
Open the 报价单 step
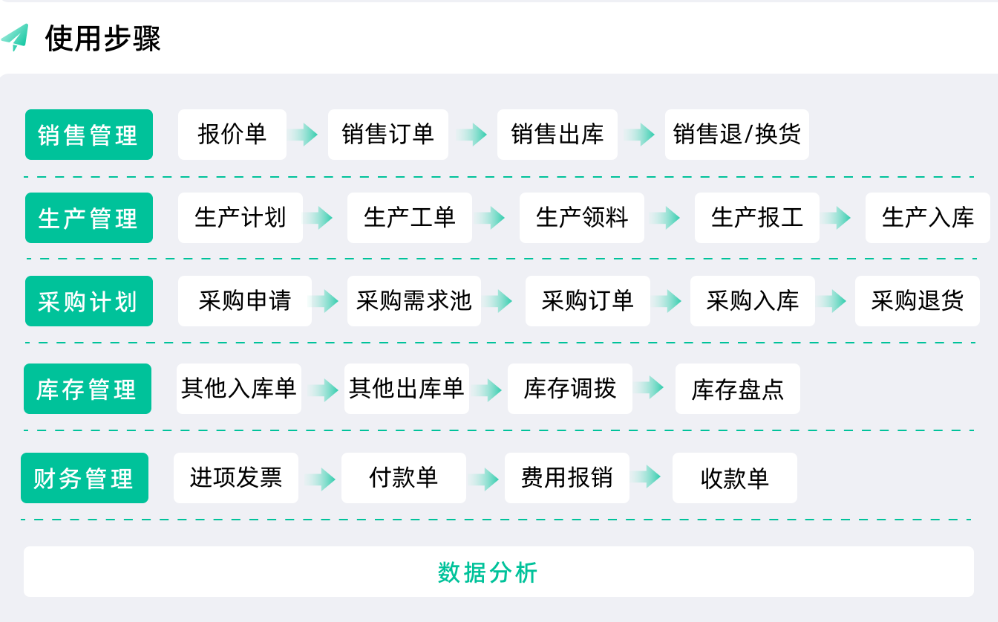[x=232, y=135]
